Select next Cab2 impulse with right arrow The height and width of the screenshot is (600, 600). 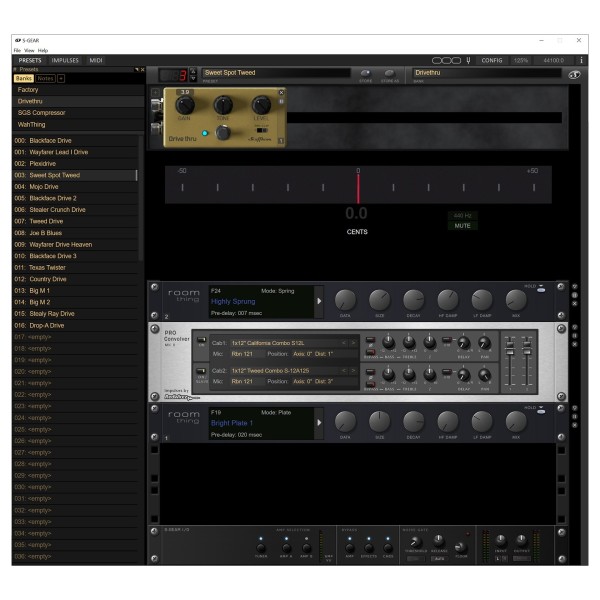pyautogui.click(x=353, y=370)
